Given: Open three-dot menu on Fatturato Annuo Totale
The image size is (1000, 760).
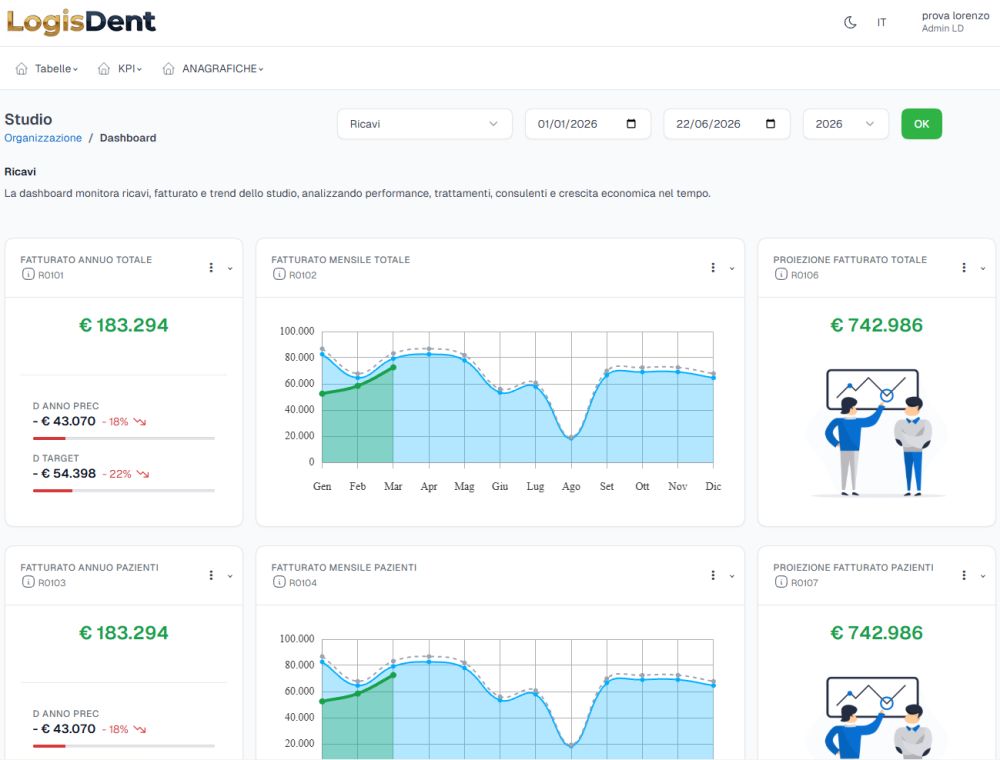Looking at the screenshot, I should point(211,268).
